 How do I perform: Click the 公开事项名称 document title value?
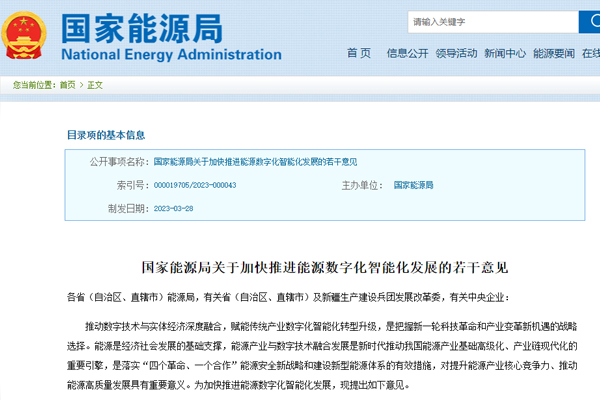click(255, 161)
